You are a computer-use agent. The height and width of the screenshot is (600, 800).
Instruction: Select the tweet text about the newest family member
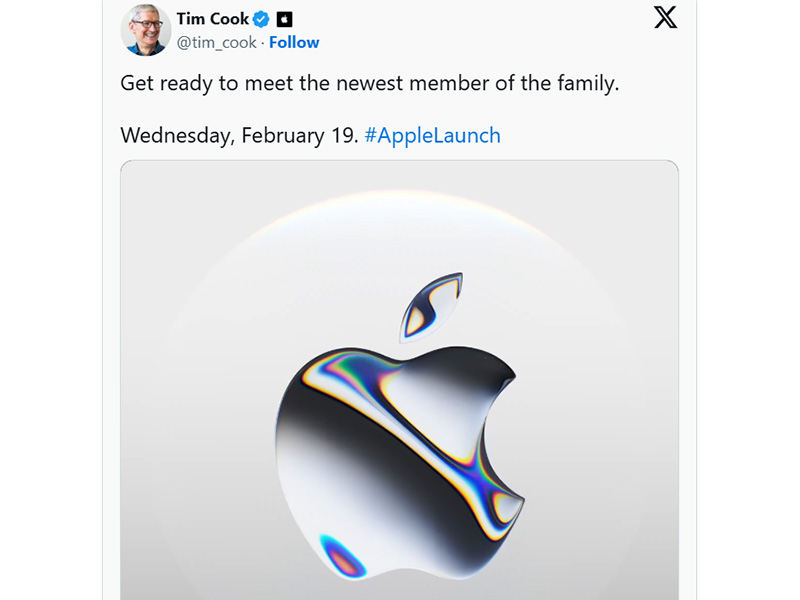(370, 83)
